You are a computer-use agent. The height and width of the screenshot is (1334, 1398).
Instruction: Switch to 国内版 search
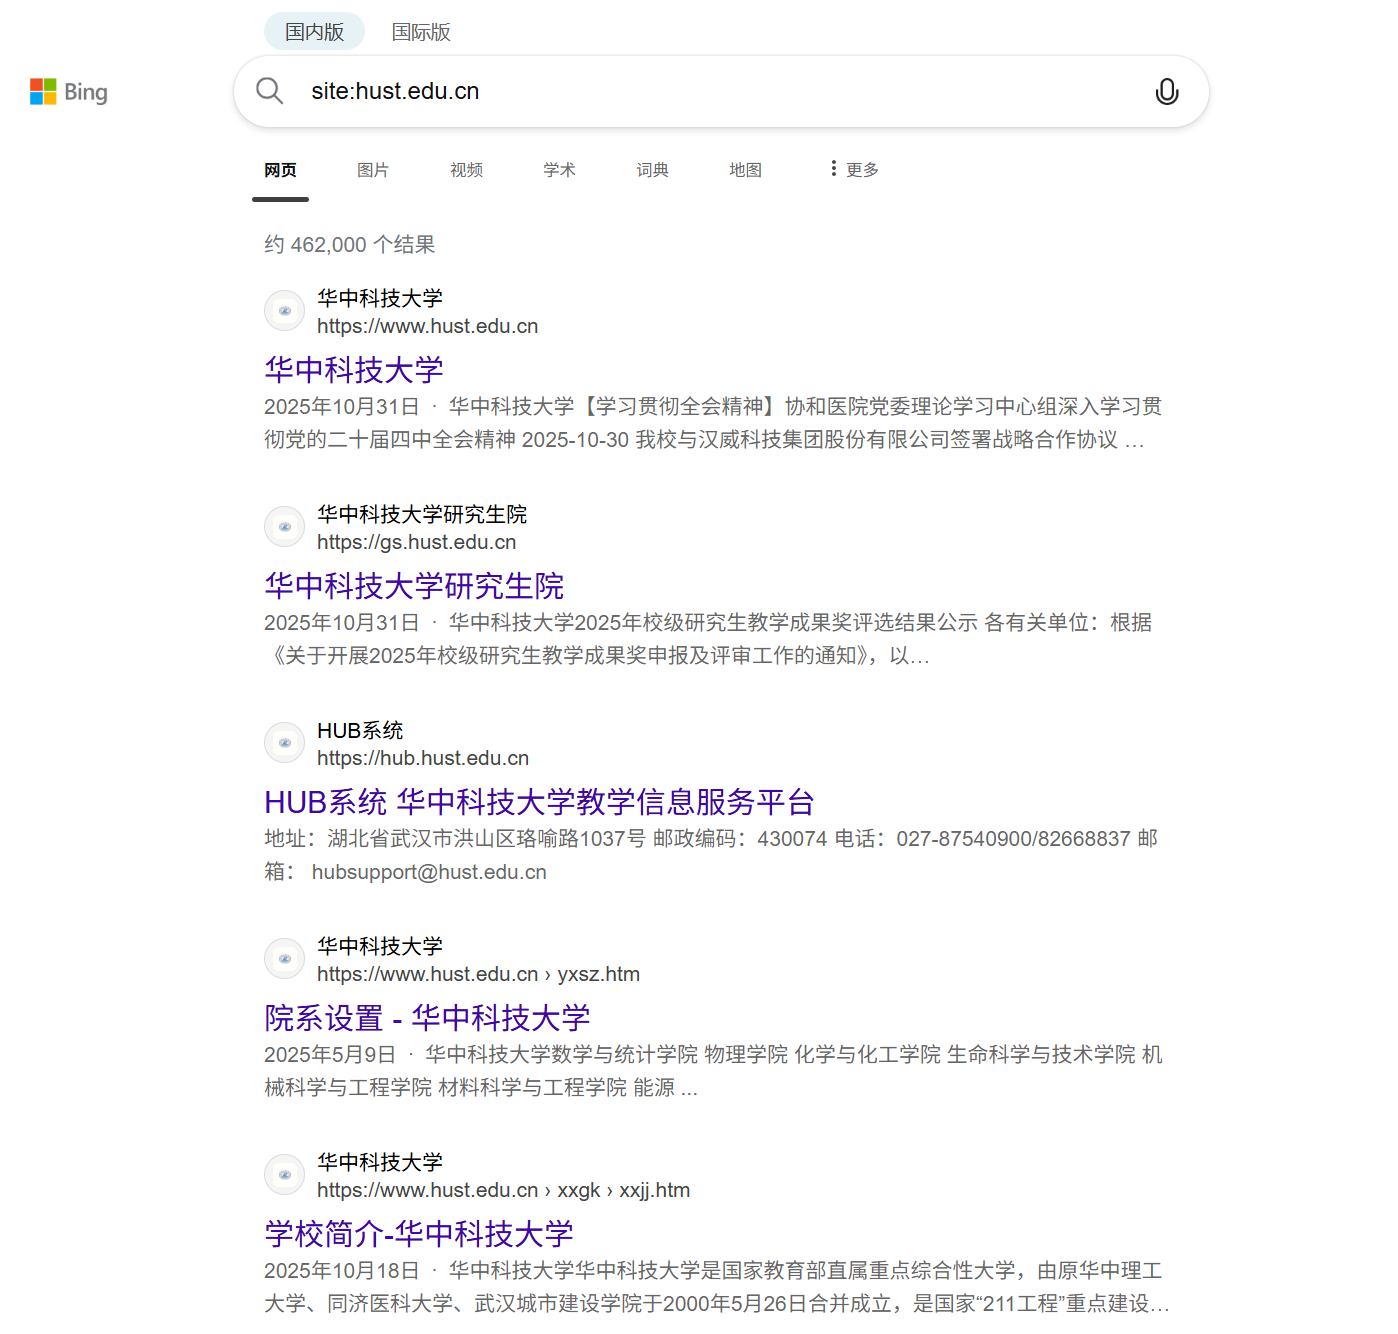314,32
